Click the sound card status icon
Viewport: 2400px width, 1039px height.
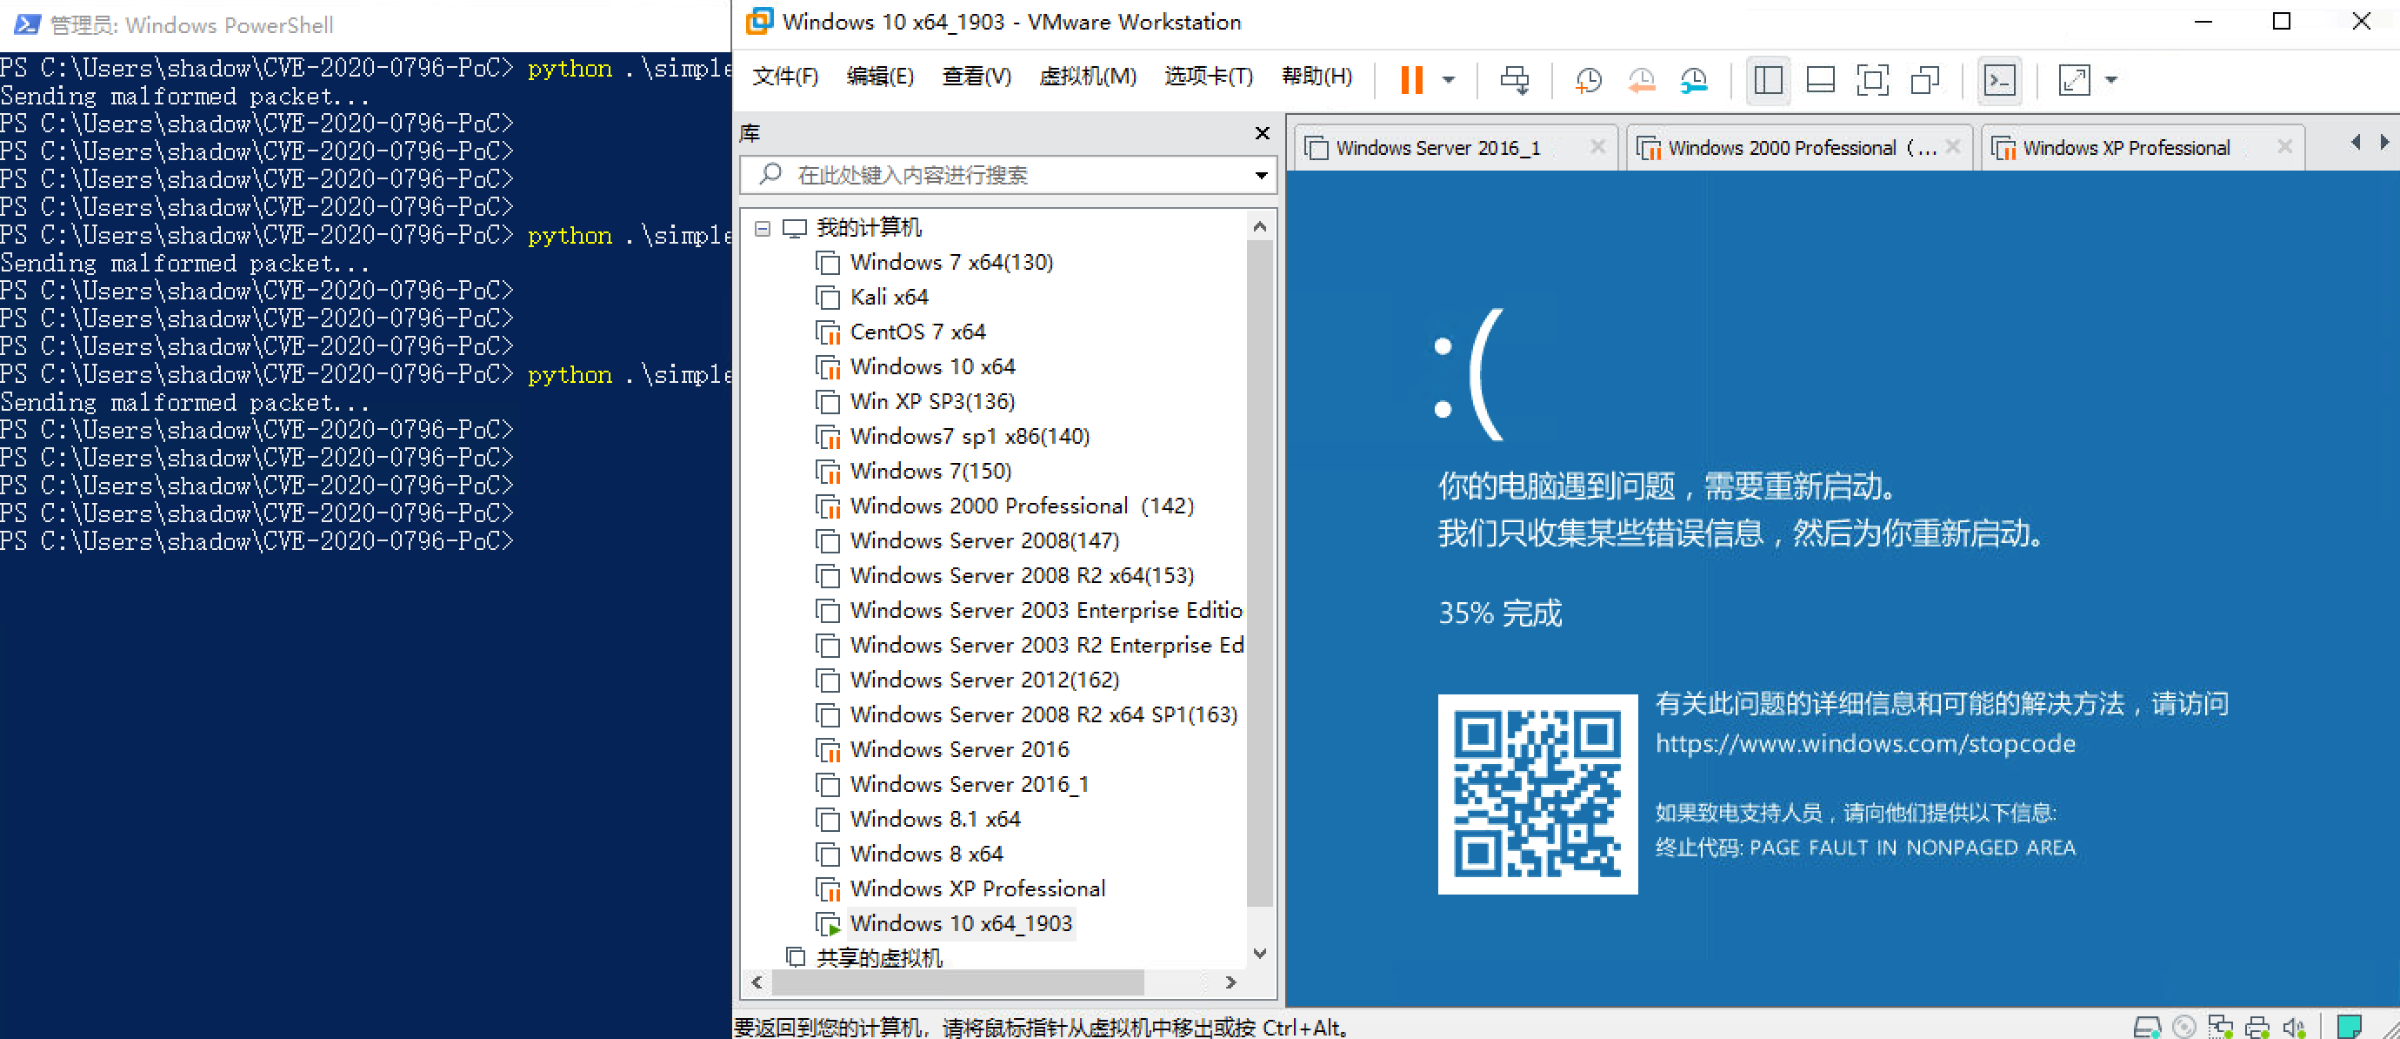(x=2294, y=1027)
